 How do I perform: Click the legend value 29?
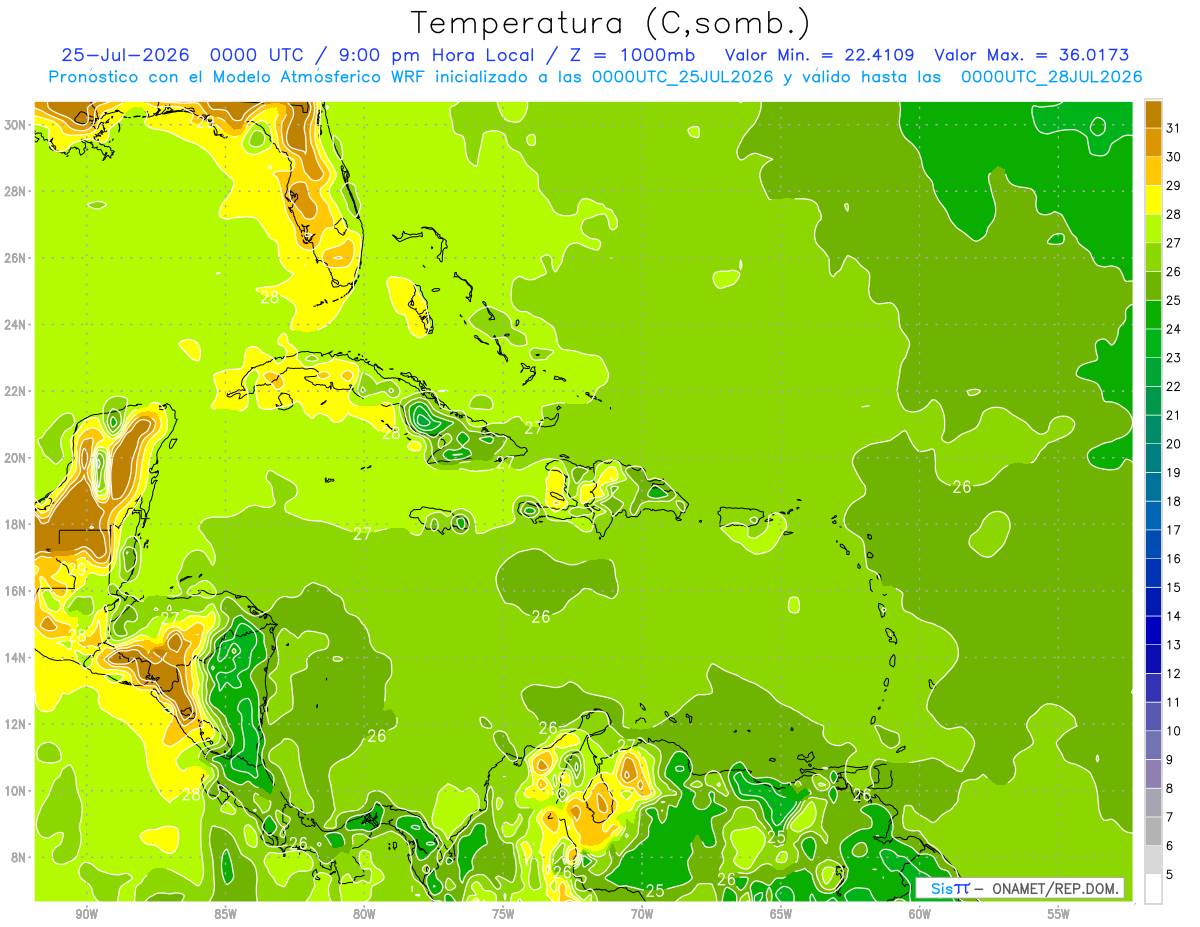click(x=1174, y=186)
